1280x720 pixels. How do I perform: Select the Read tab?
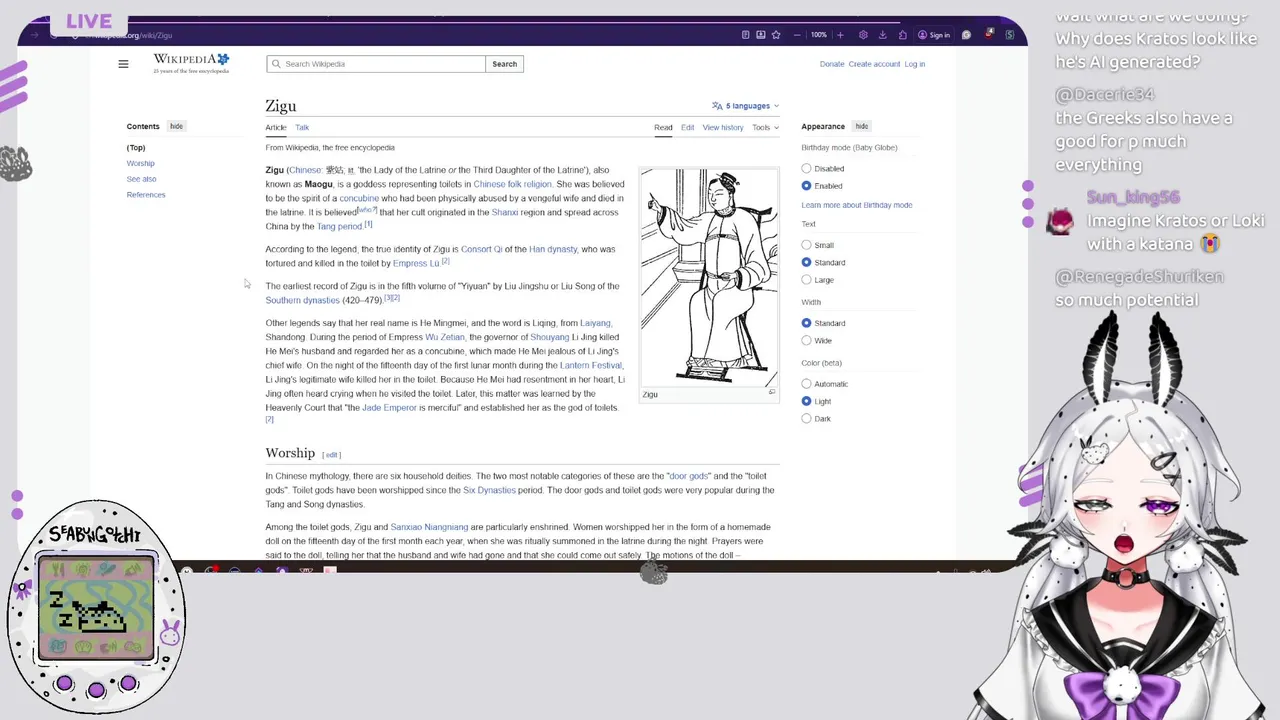[663, 127]
